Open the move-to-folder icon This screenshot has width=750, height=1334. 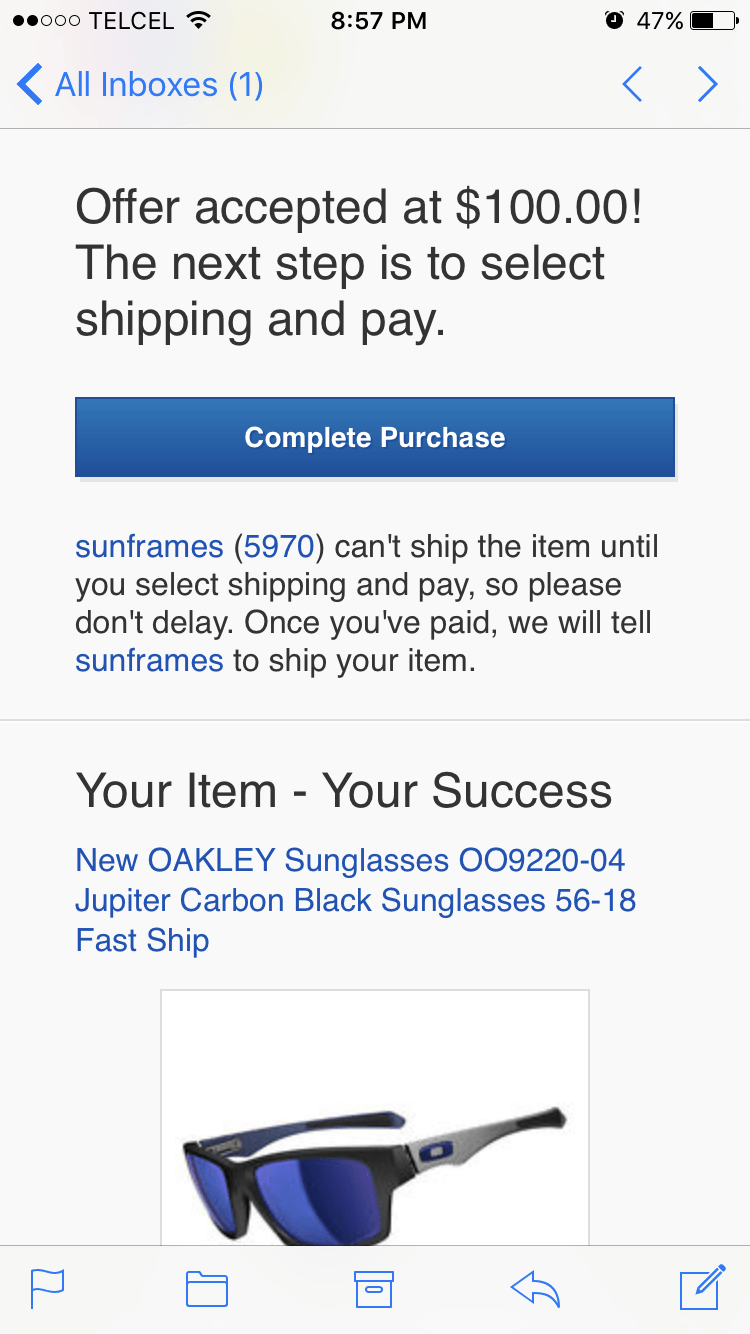(x=207, y=1288)
